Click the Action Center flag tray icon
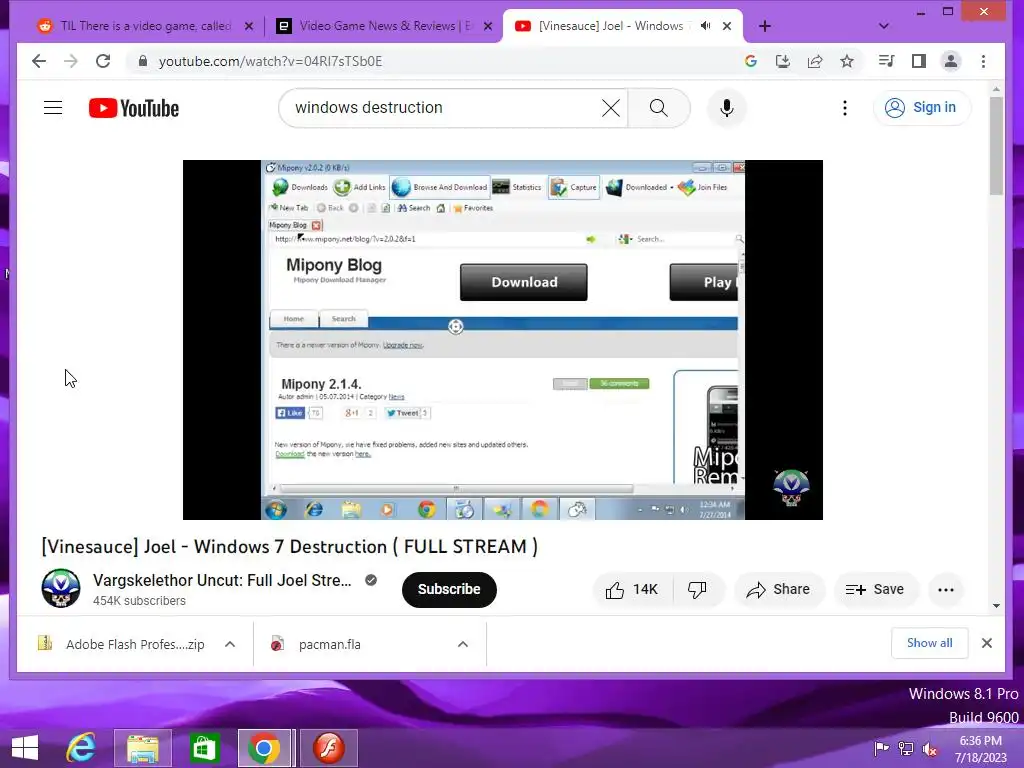1024x768 pixels. click(881, 748)
